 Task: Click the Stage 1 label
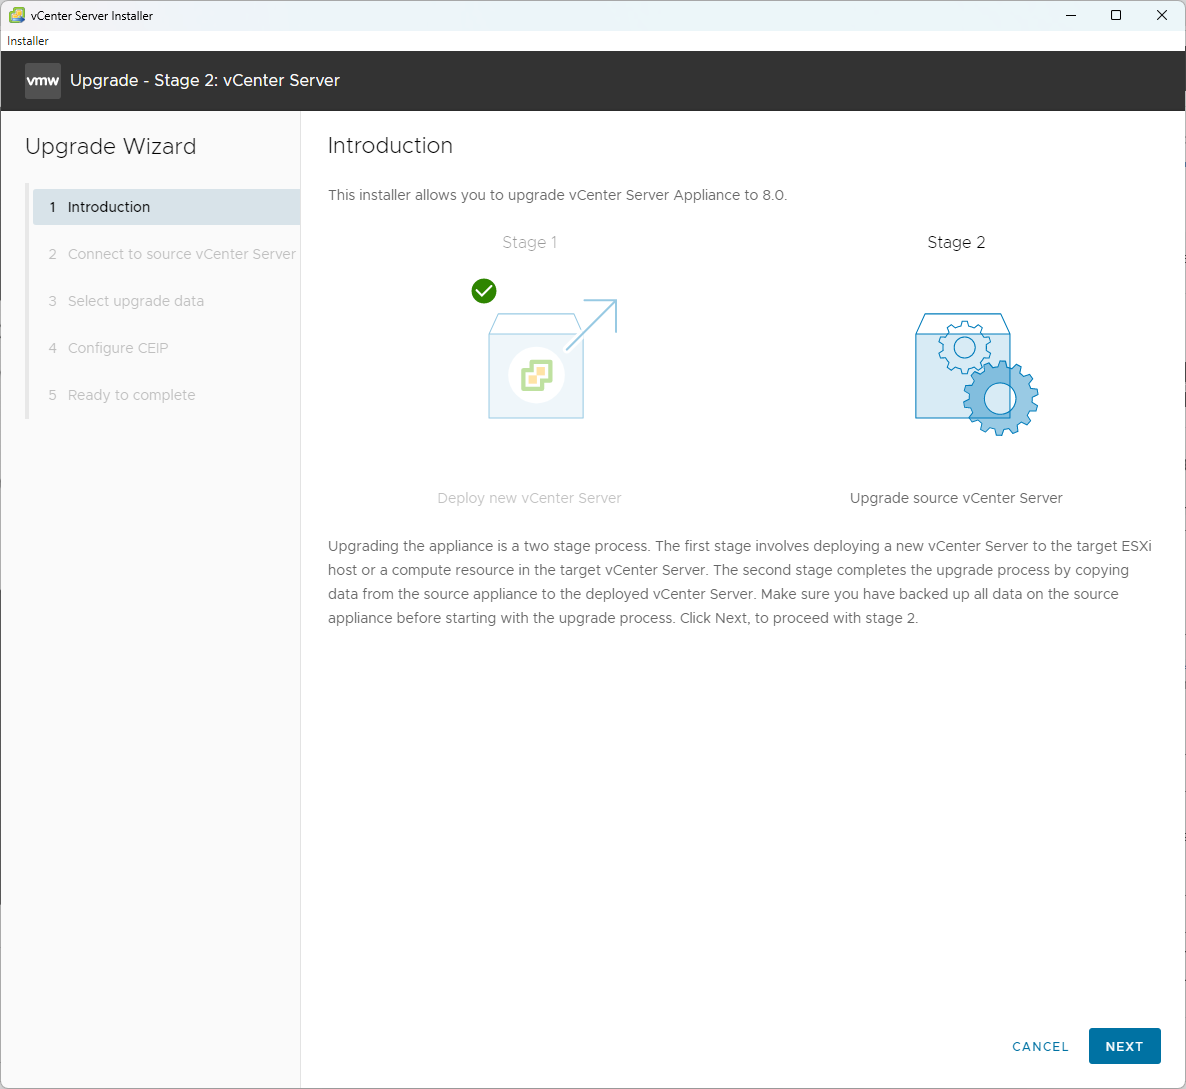click(529, 242)
